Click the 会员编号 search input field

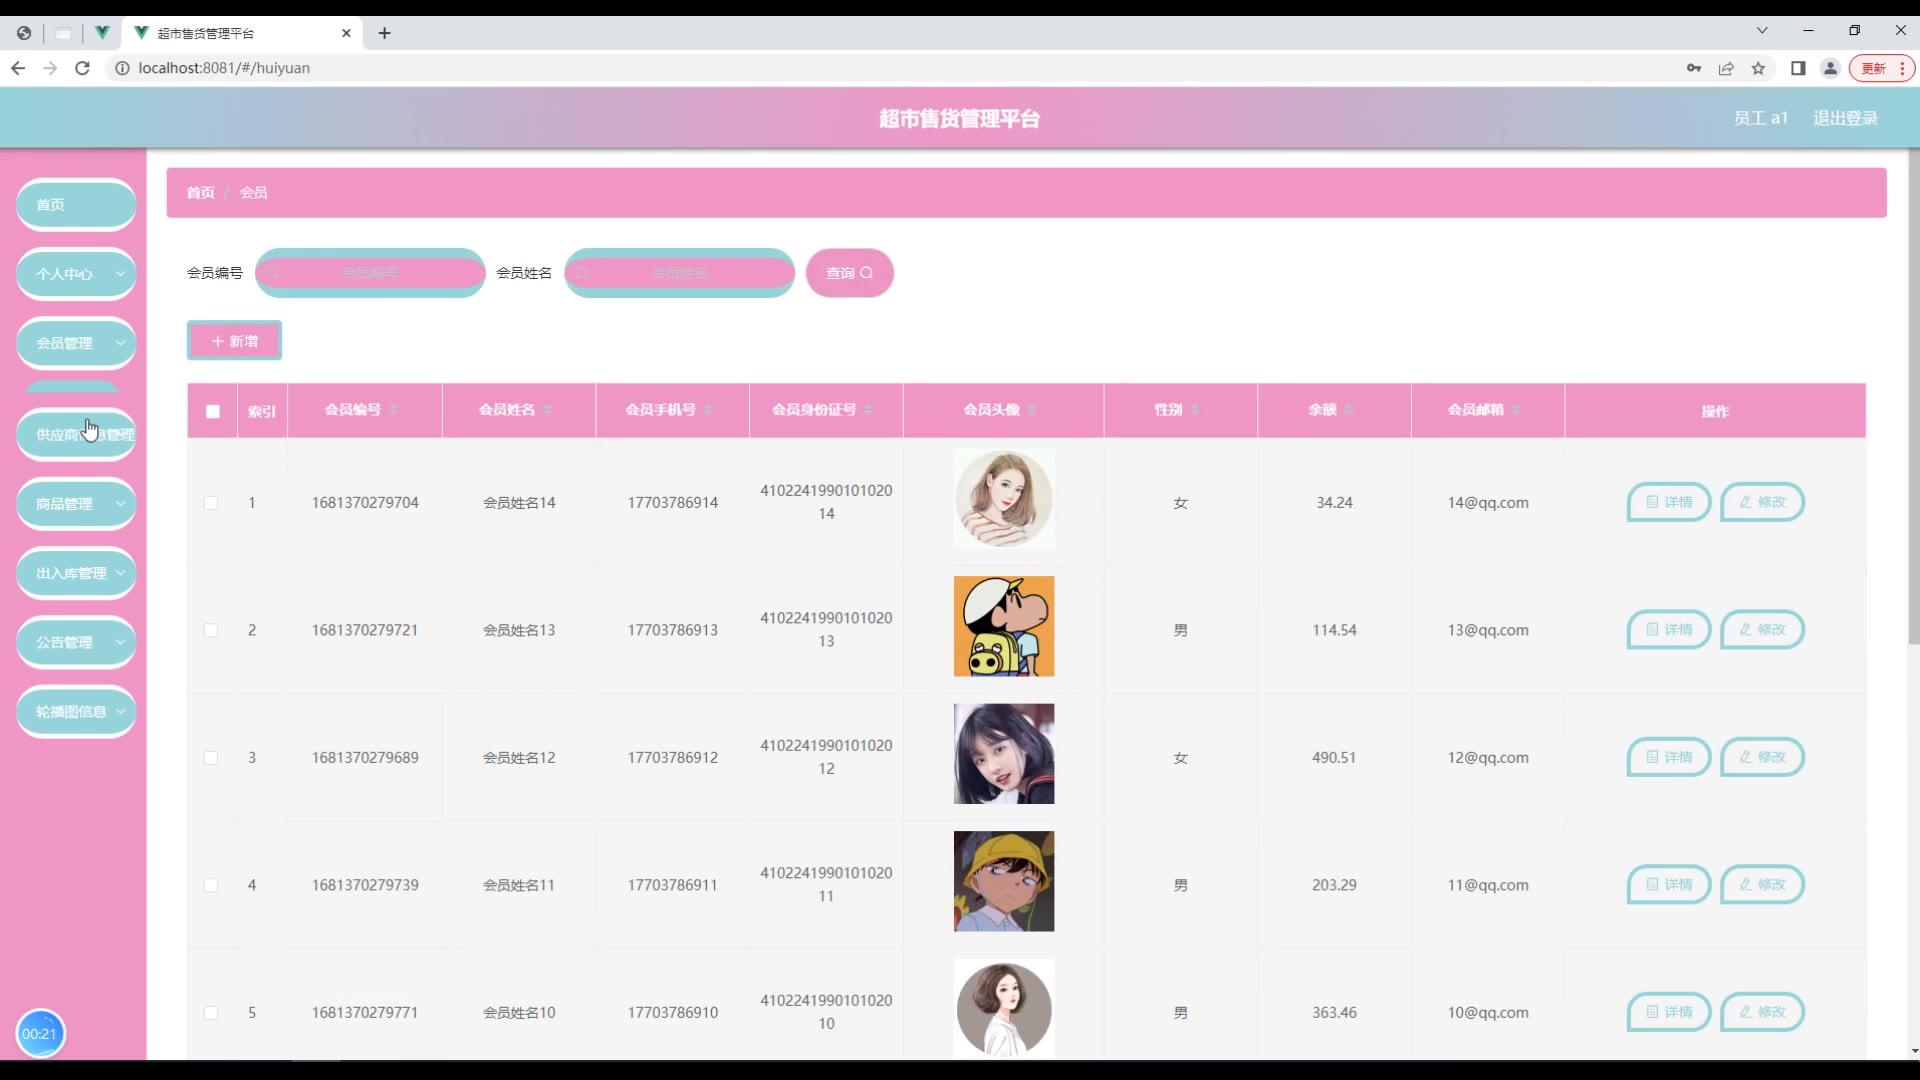(x=371, y=273)
